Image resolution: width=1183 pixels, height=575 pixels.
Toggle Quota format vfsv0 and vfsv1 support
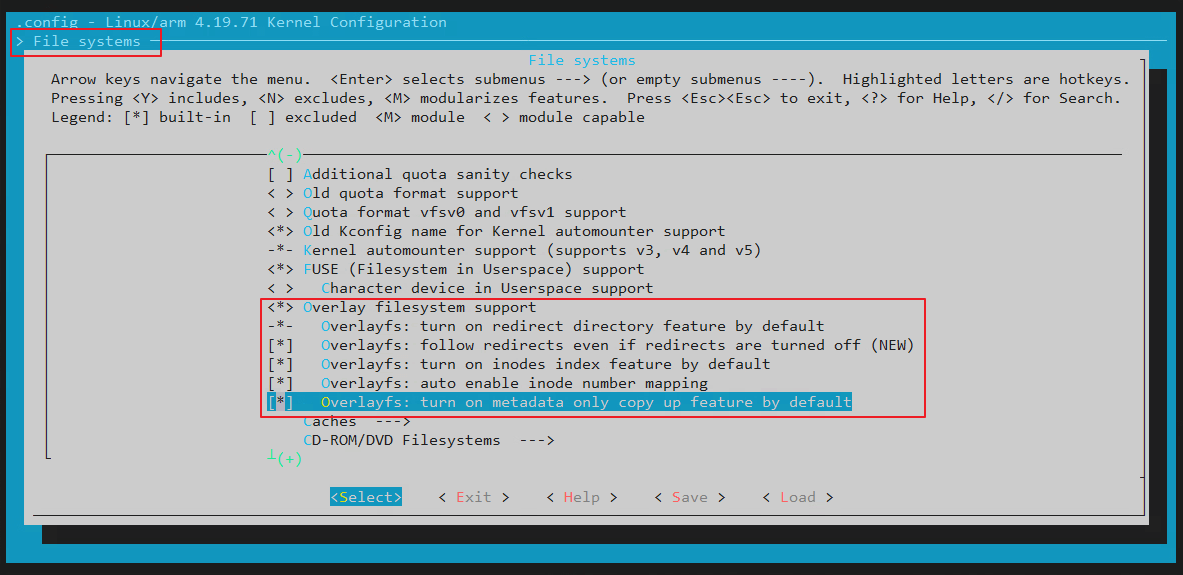280,212
